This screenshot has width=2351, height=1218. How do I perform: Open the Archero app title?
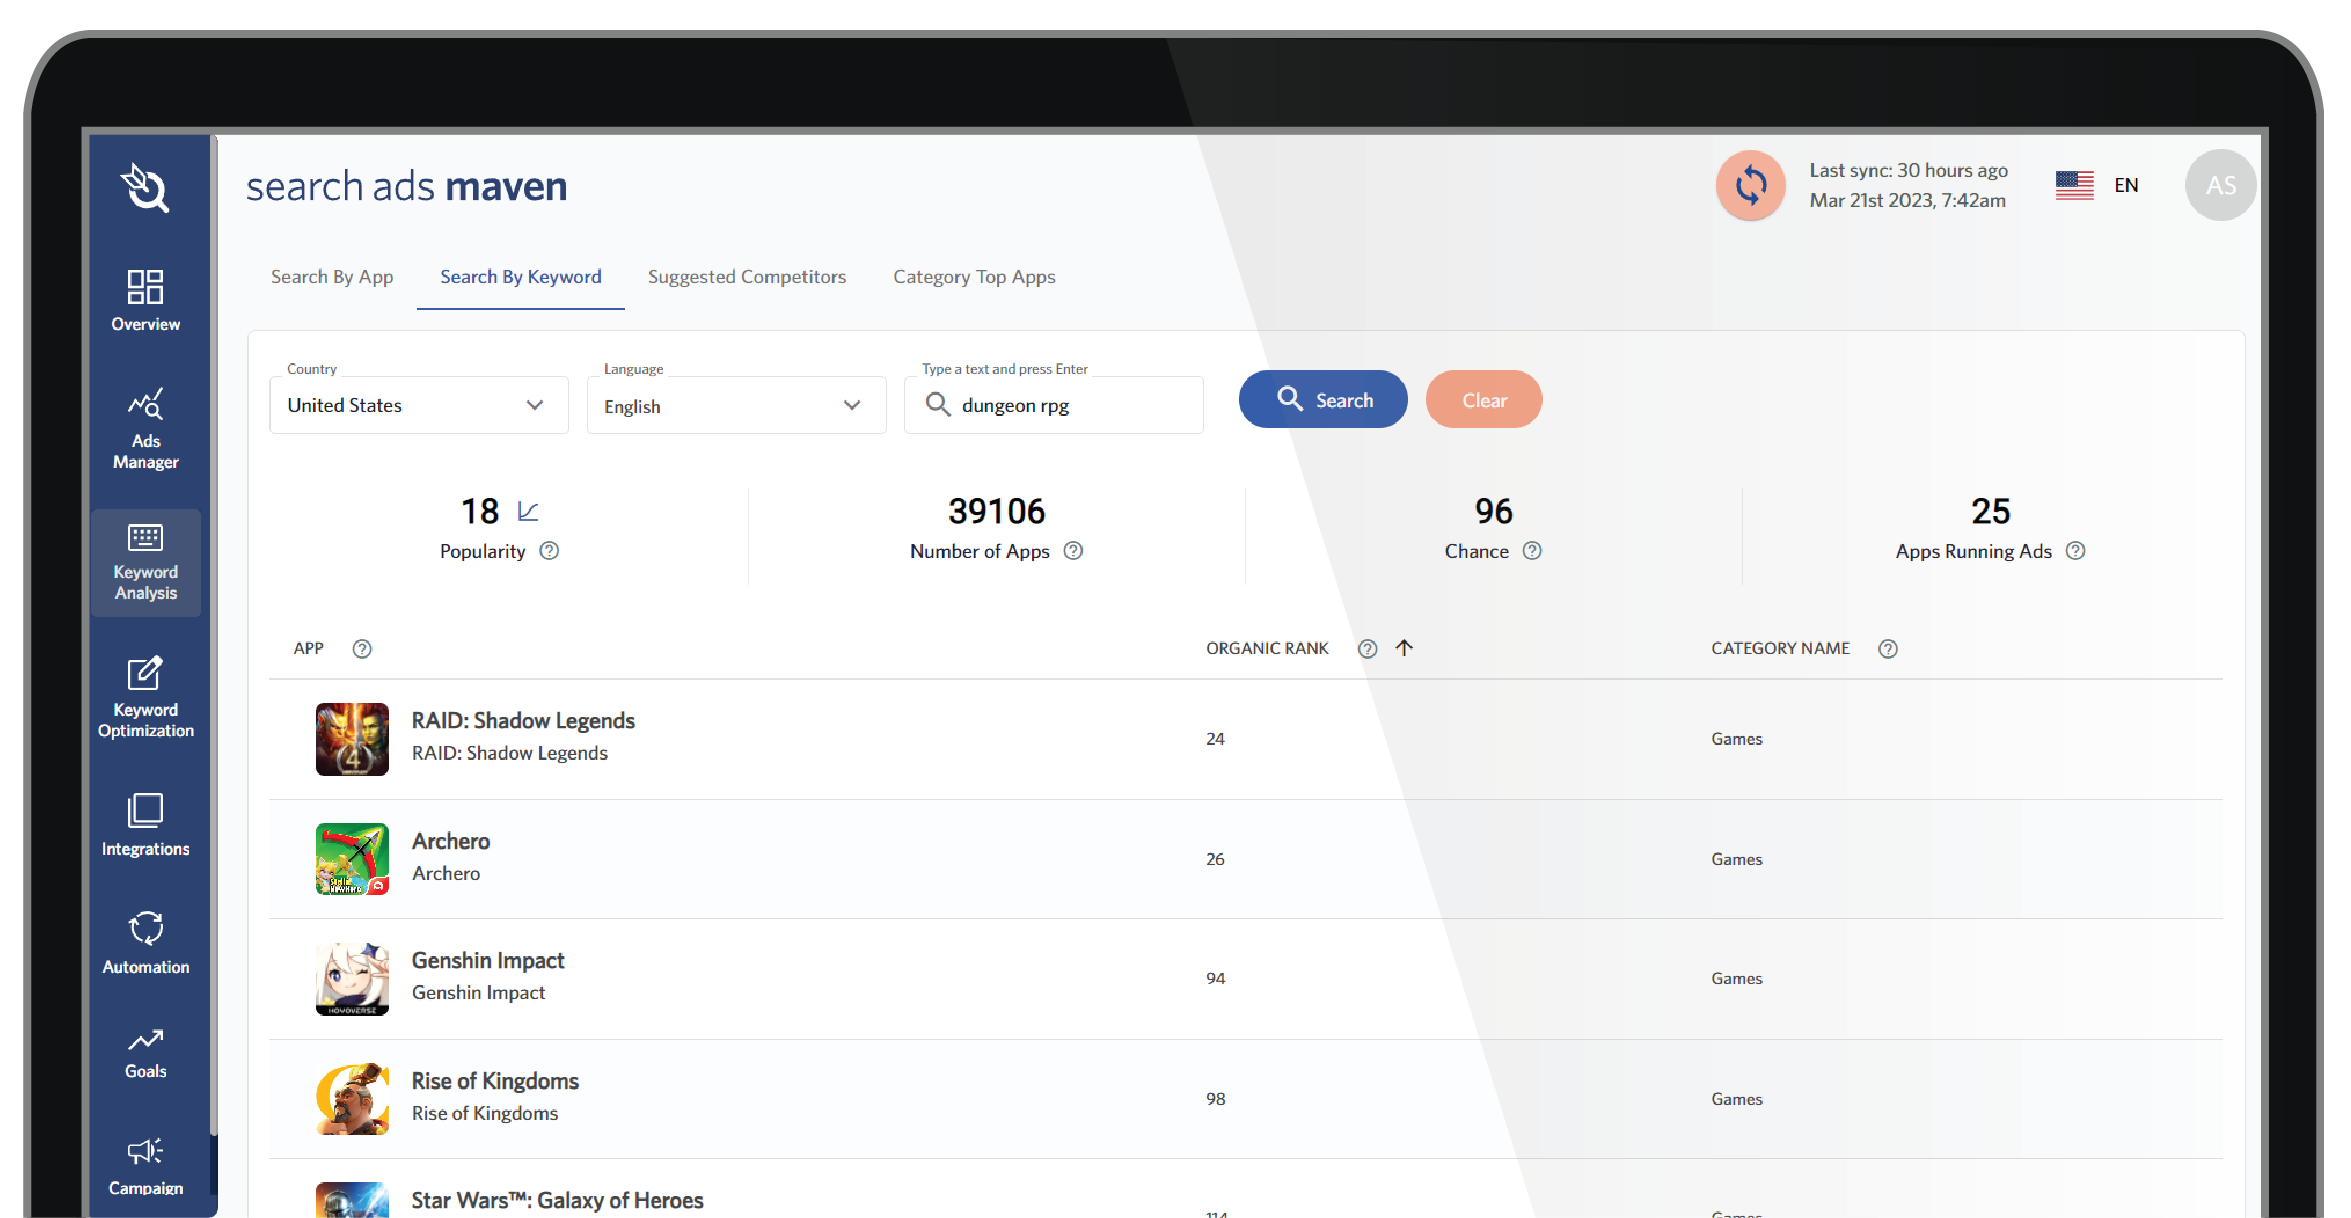click(451, 841)
